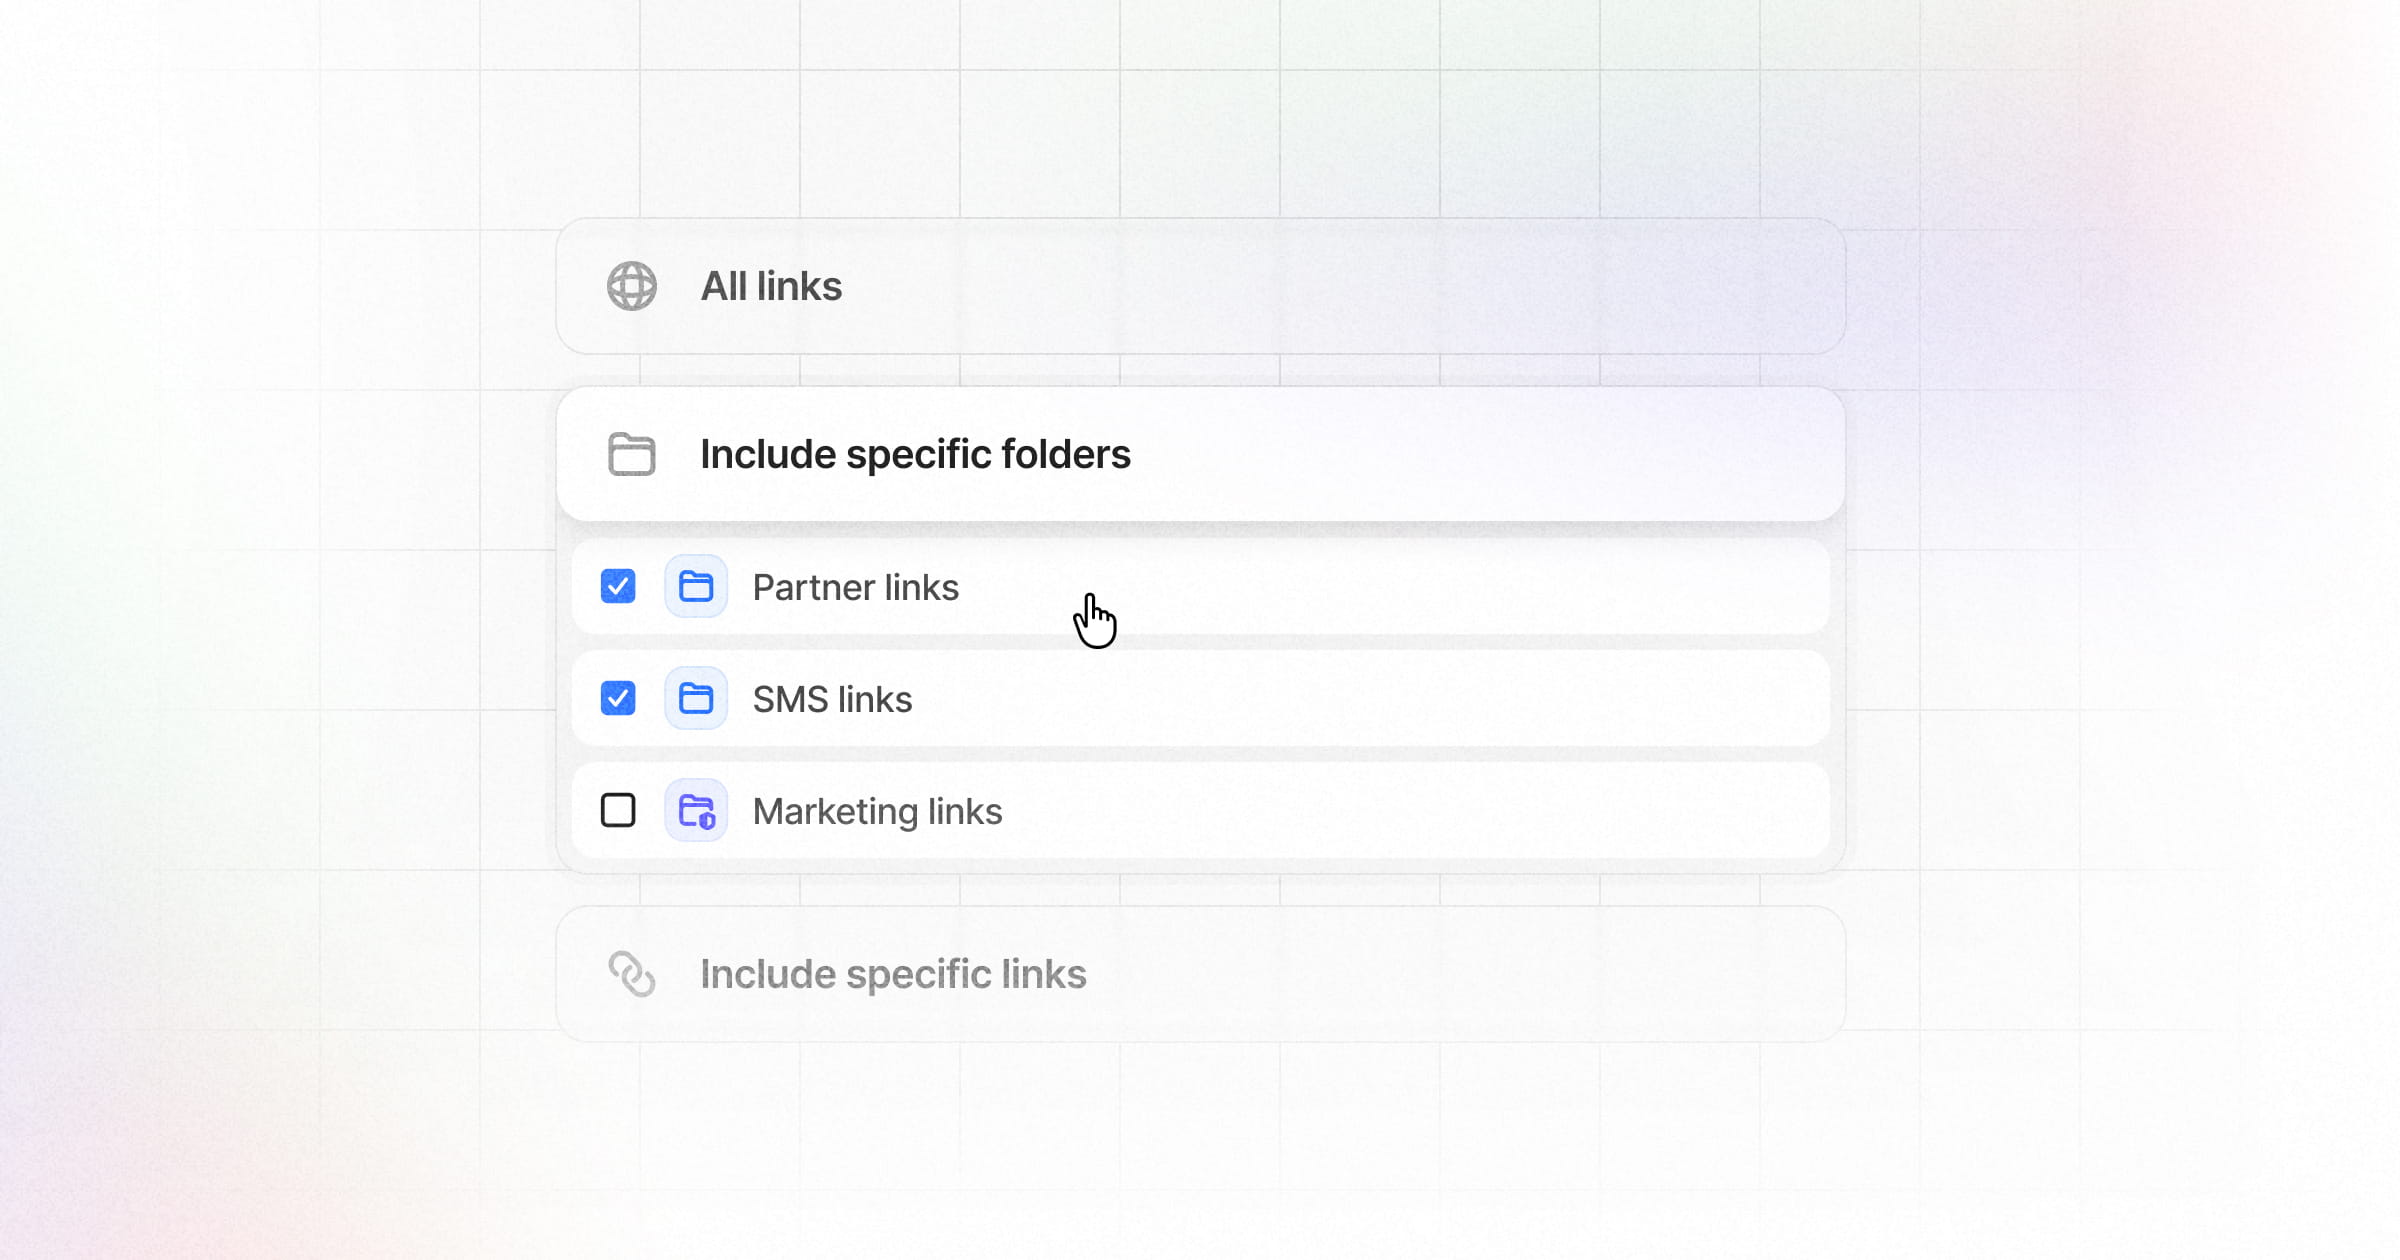This screenshot has height=1260, width=2400.
Task: Select the Marketing links label
Action: tap(877, 811)
